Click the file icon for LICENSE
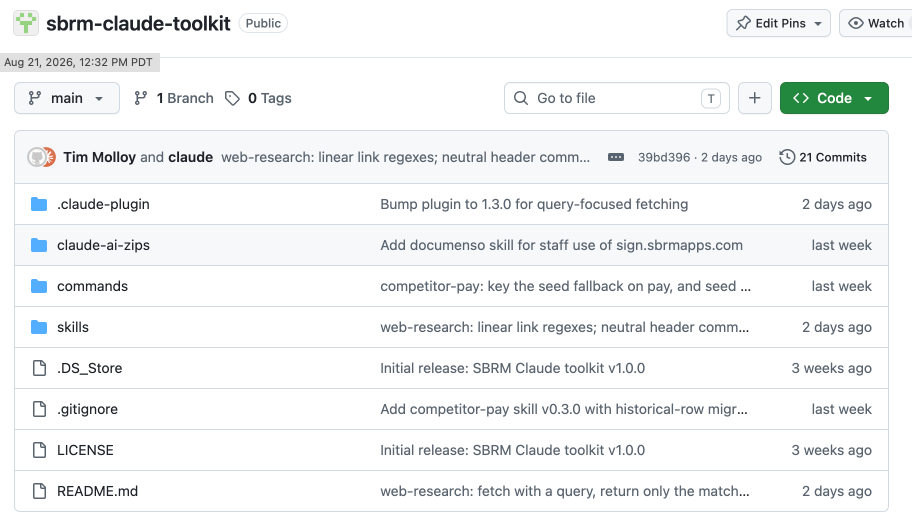The width and height of the screenshot is (912, 525). (39, 450)
